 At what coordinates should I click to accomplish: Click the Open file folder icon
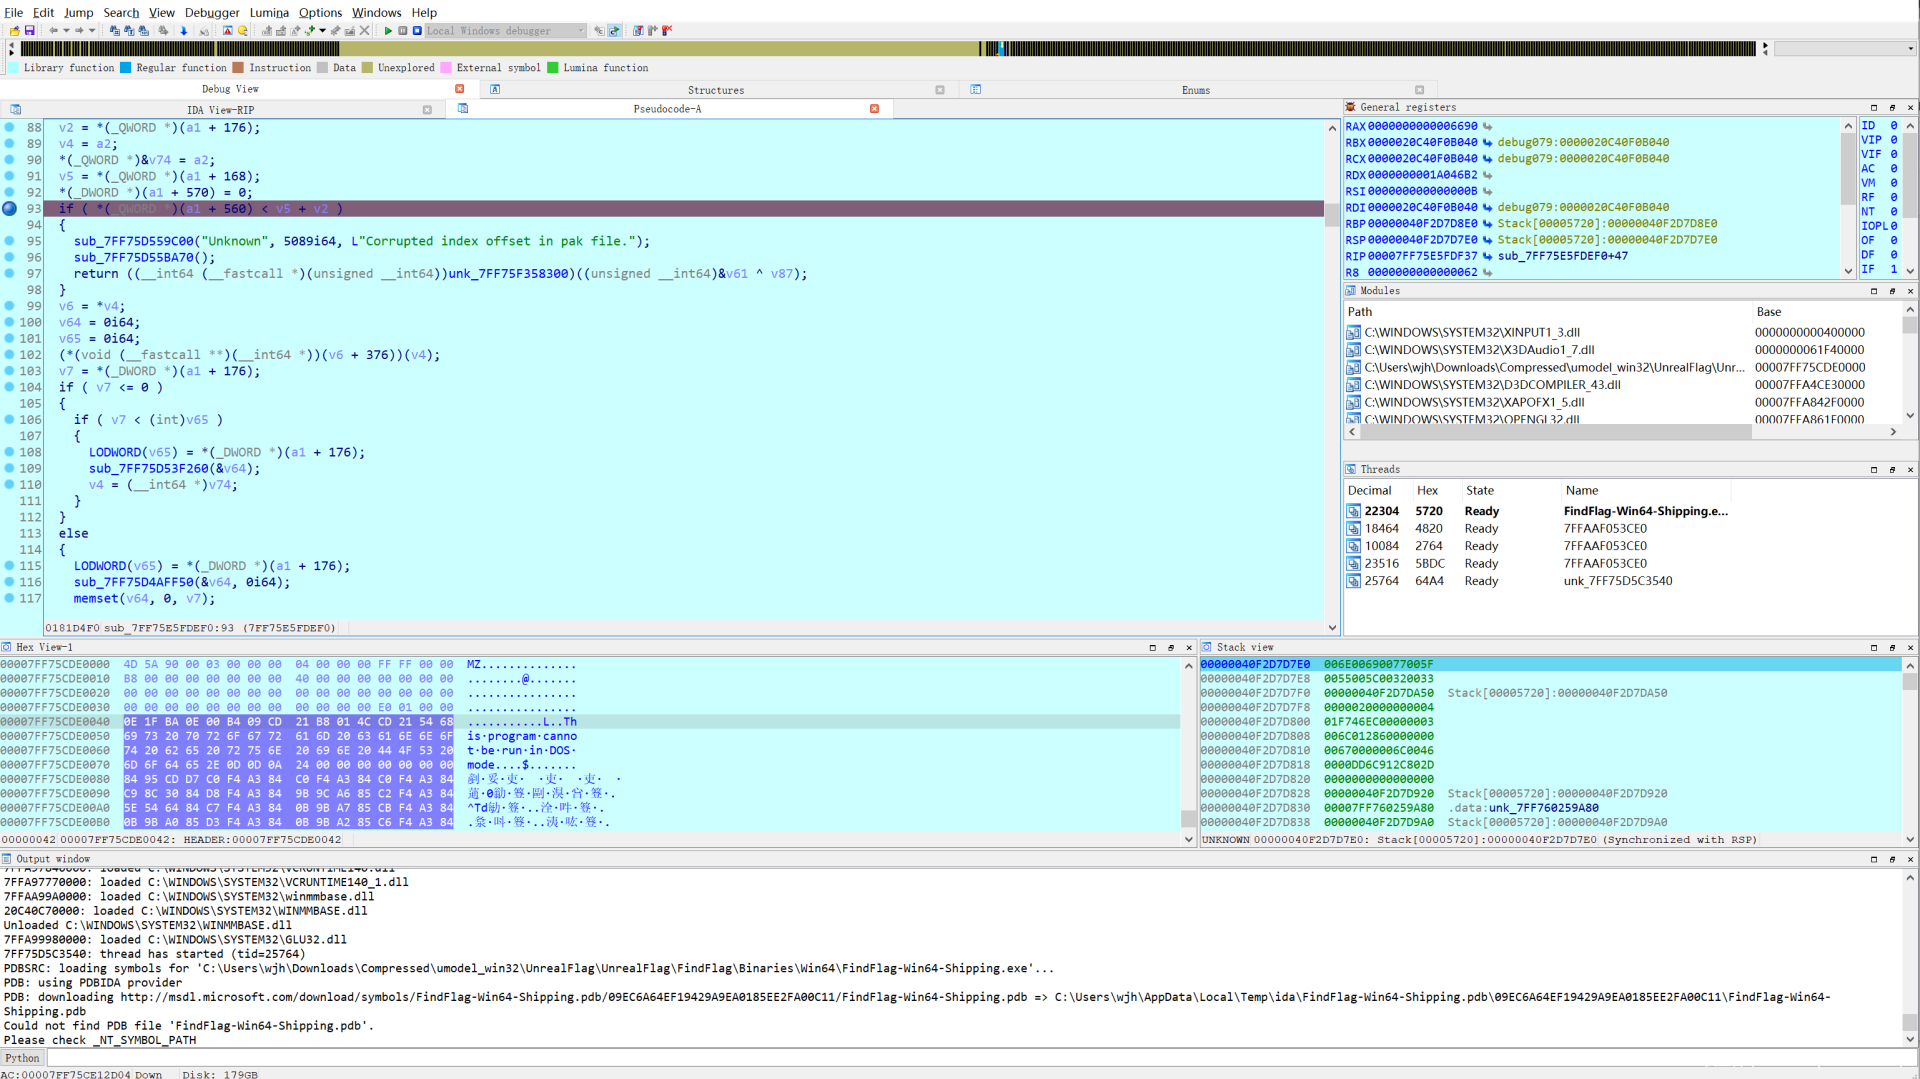[15, 31]
